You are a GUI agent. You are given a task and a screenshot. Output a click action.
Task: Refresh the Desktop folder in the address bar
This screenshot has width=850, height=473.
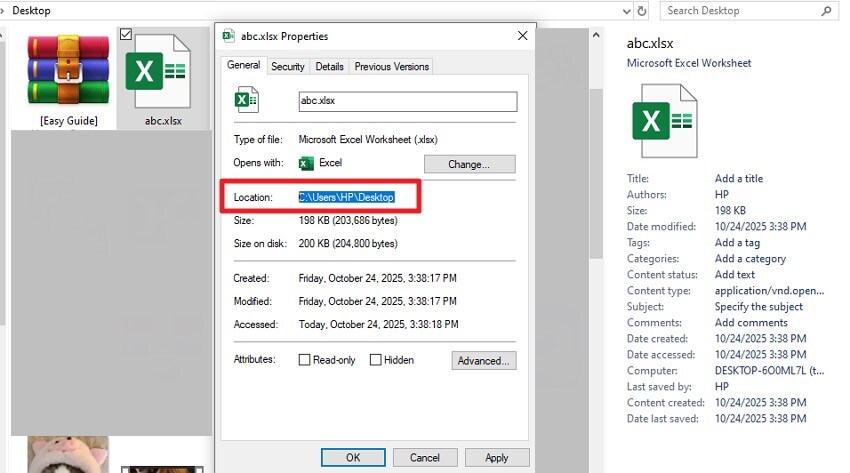click(642, 11)
